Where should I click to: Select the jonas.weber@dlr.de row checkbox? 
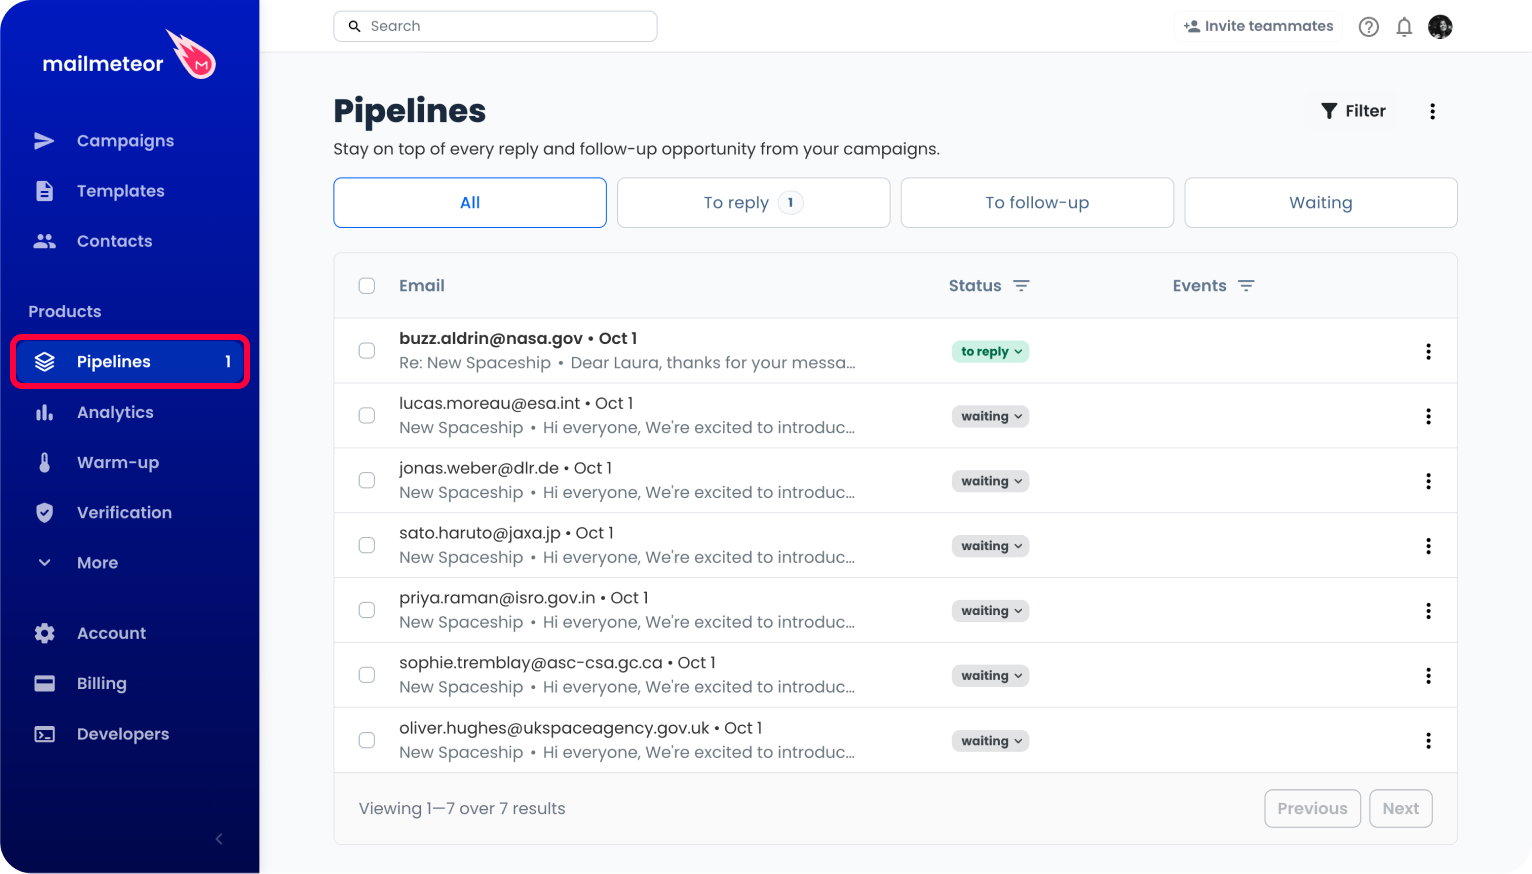click(x=367, y=481)
